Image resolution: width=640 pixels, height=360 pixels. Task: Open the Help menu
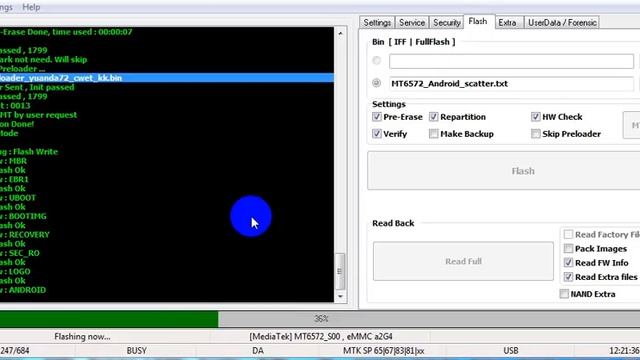pyautogui.click(x=31, y=7)
